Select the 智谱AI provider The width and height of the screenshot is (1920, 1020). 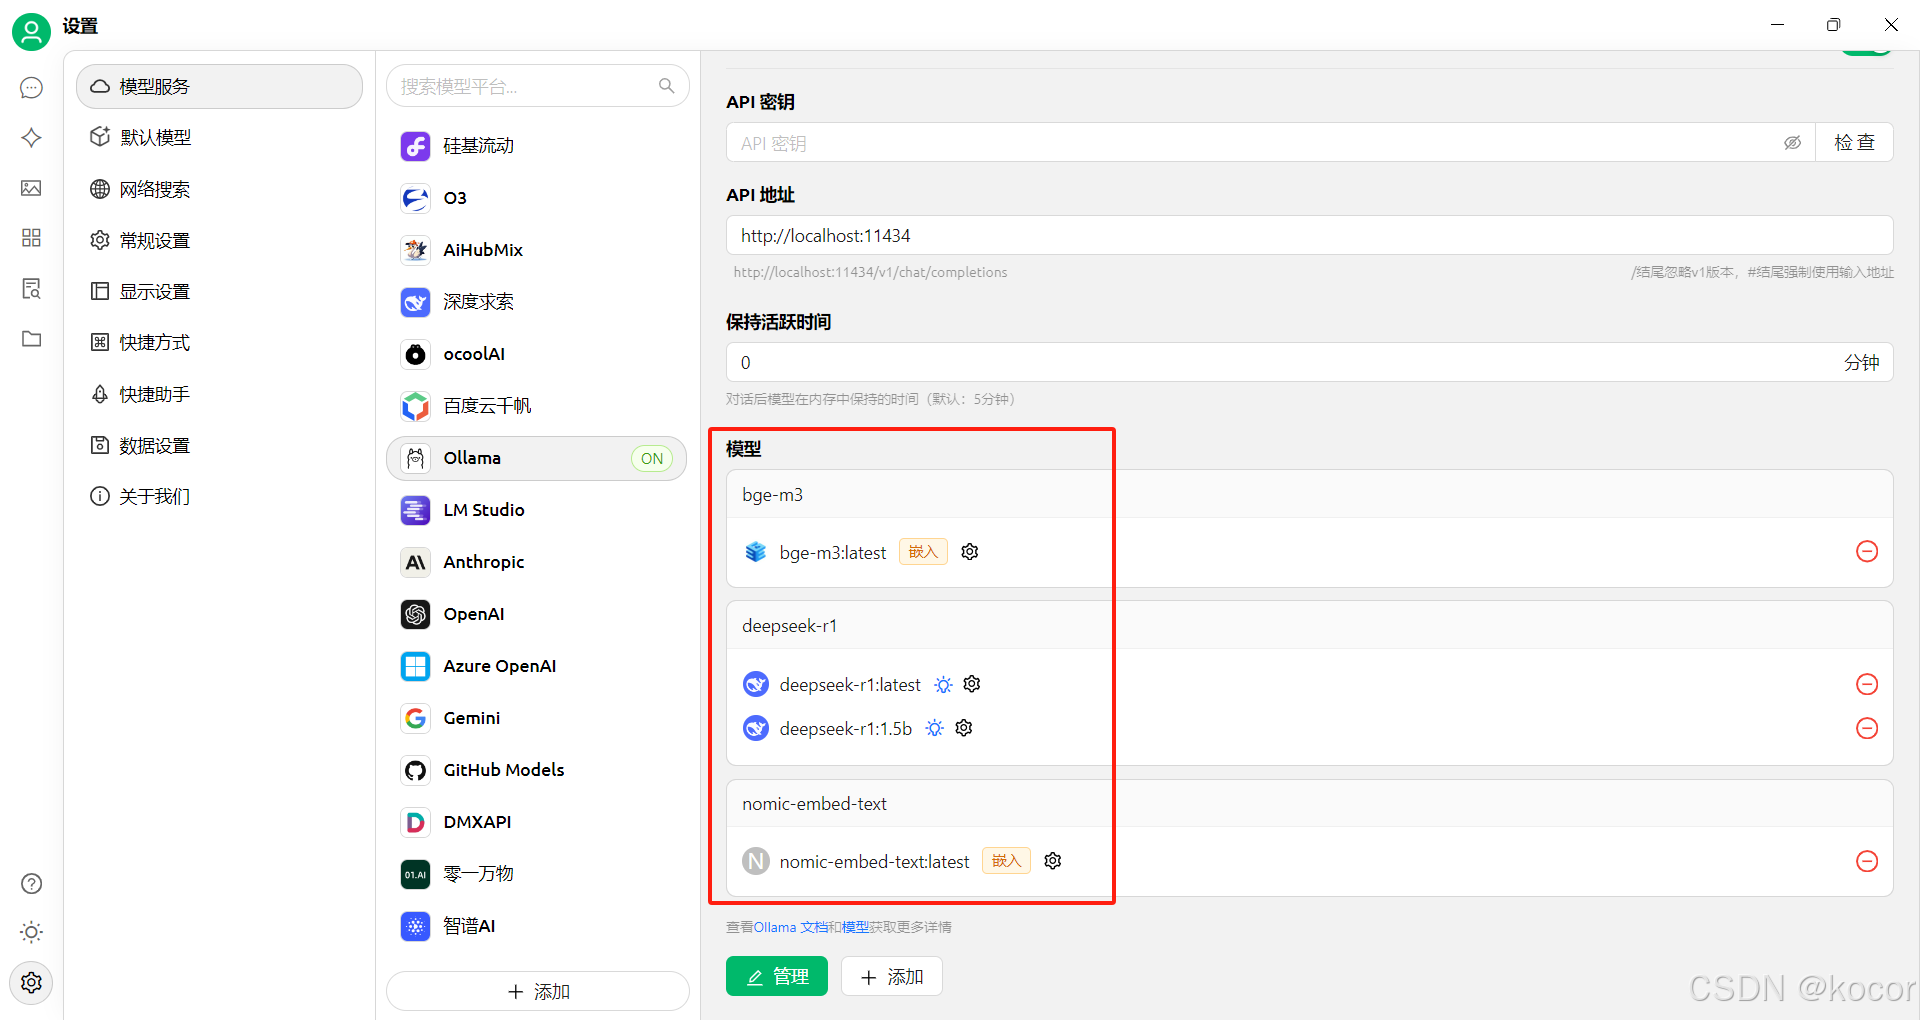pos(537,926)
